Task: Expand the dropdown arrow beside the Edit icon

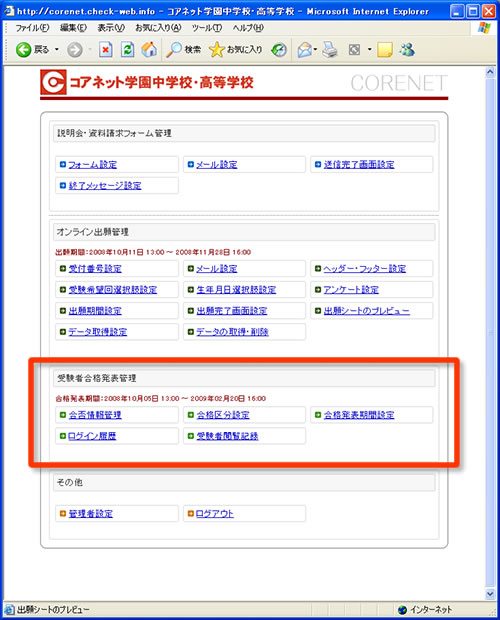Action: tap(370, 50)
